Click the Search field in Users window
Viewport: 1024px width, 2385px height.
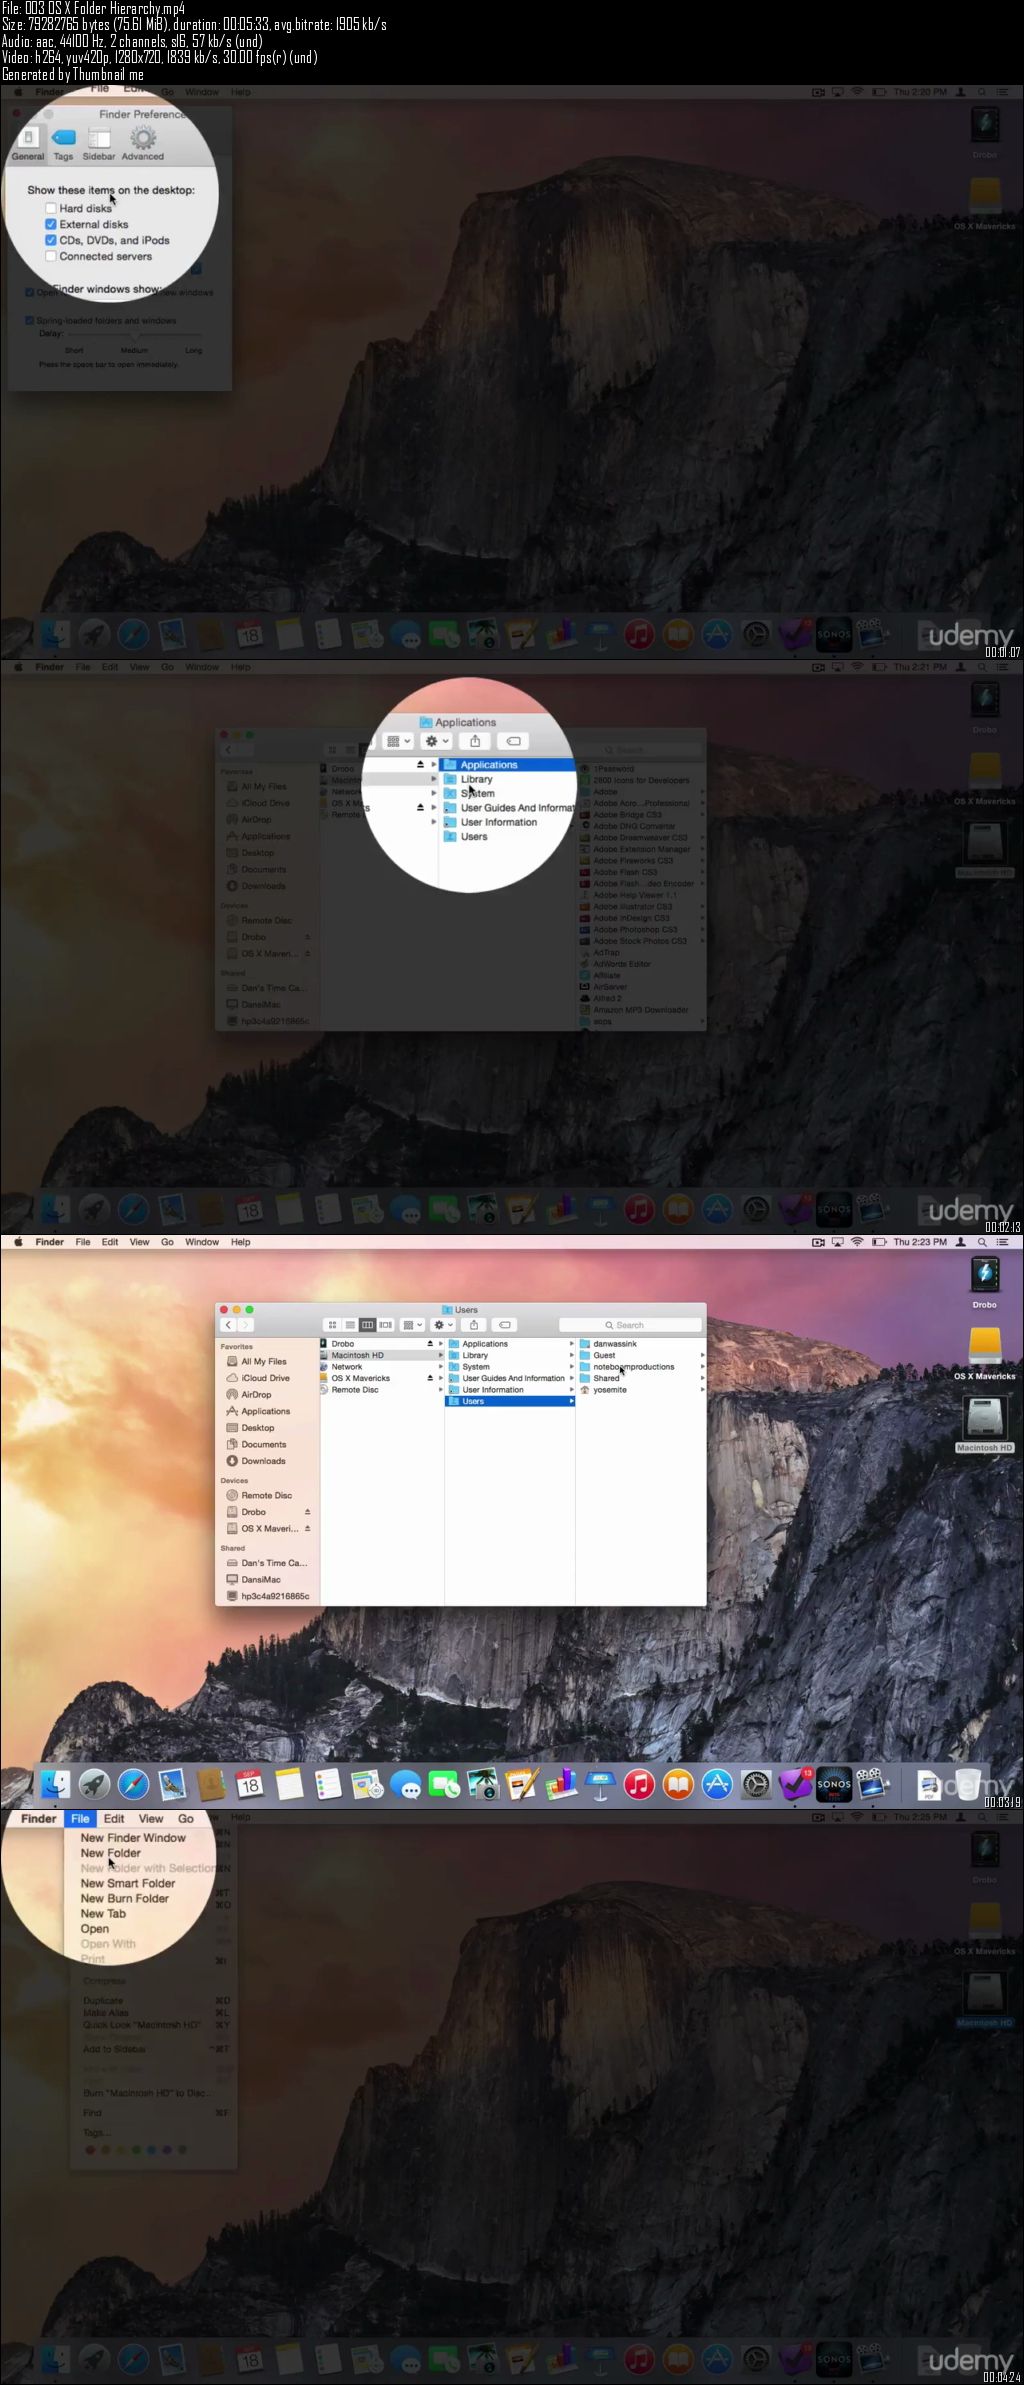point(630,1325)
